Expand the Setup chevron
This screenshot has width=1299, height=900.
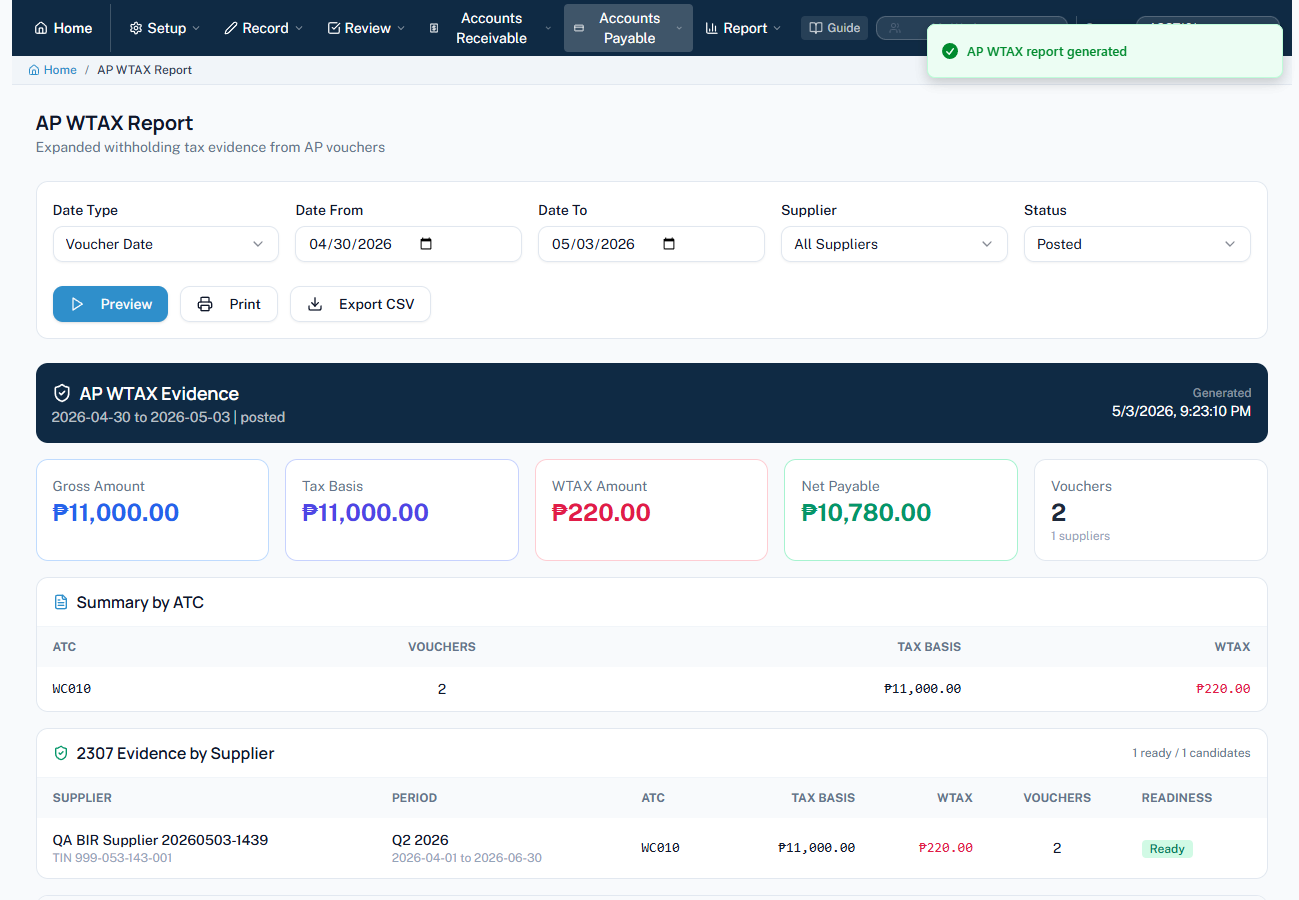coord(196,28)
